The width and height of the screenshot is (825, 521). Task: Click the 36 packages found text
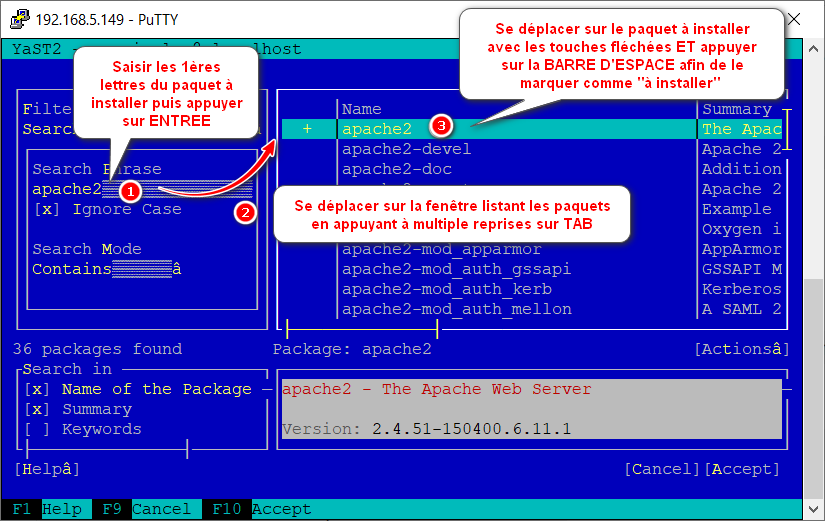(x=97, y=349)
